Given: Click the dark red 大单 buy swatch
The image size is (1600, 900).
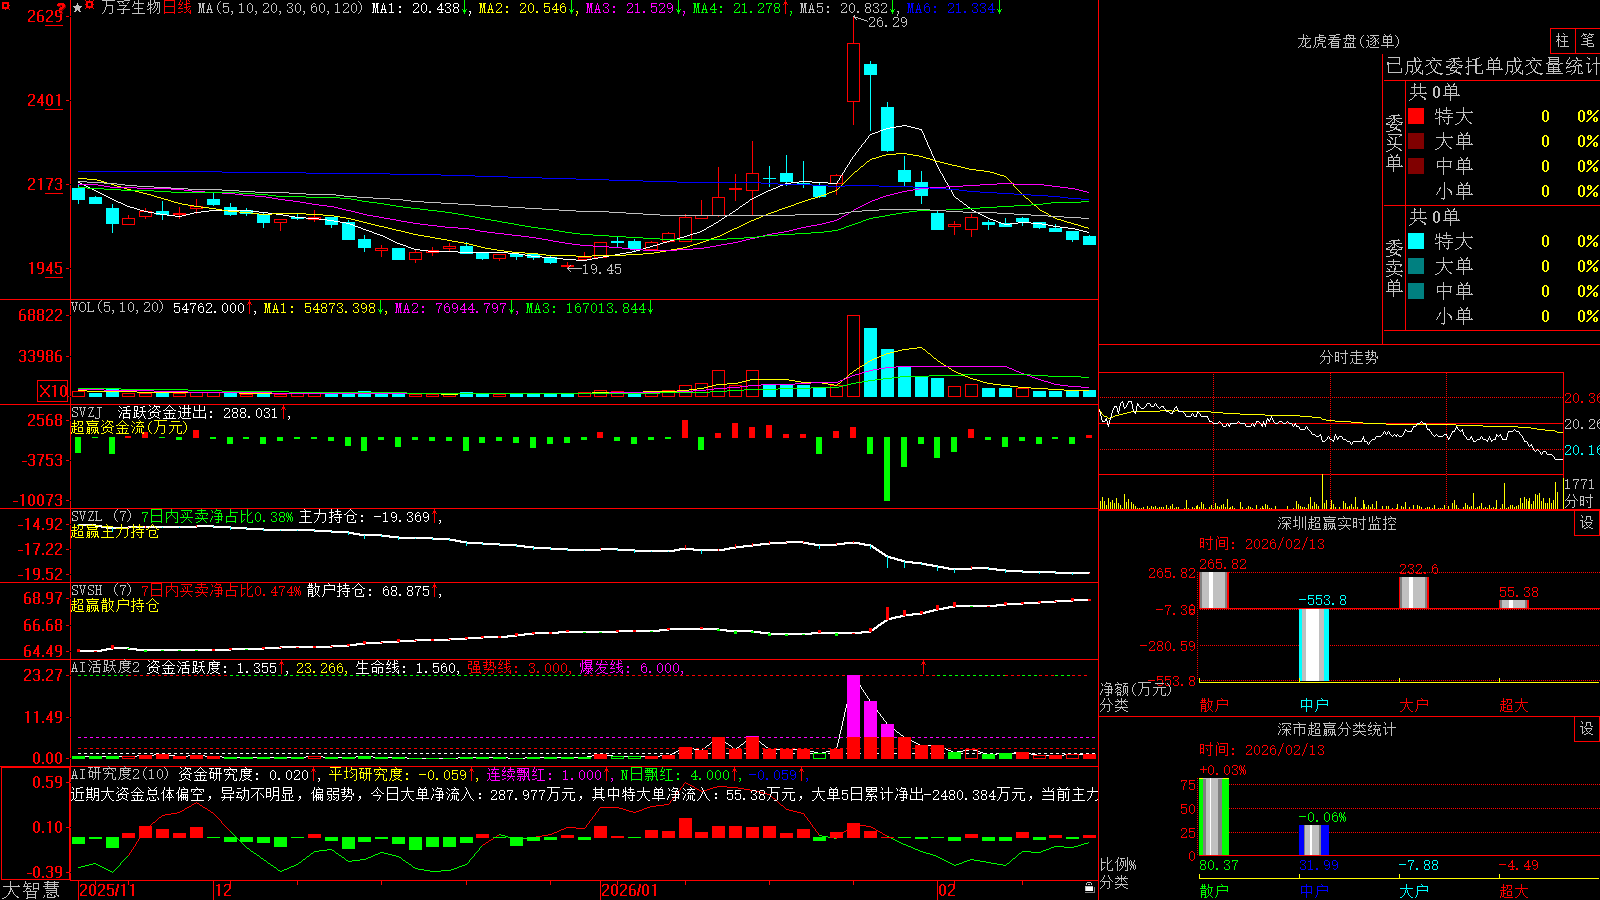Looking at the screenshot, I should [x=1416, y=141].
